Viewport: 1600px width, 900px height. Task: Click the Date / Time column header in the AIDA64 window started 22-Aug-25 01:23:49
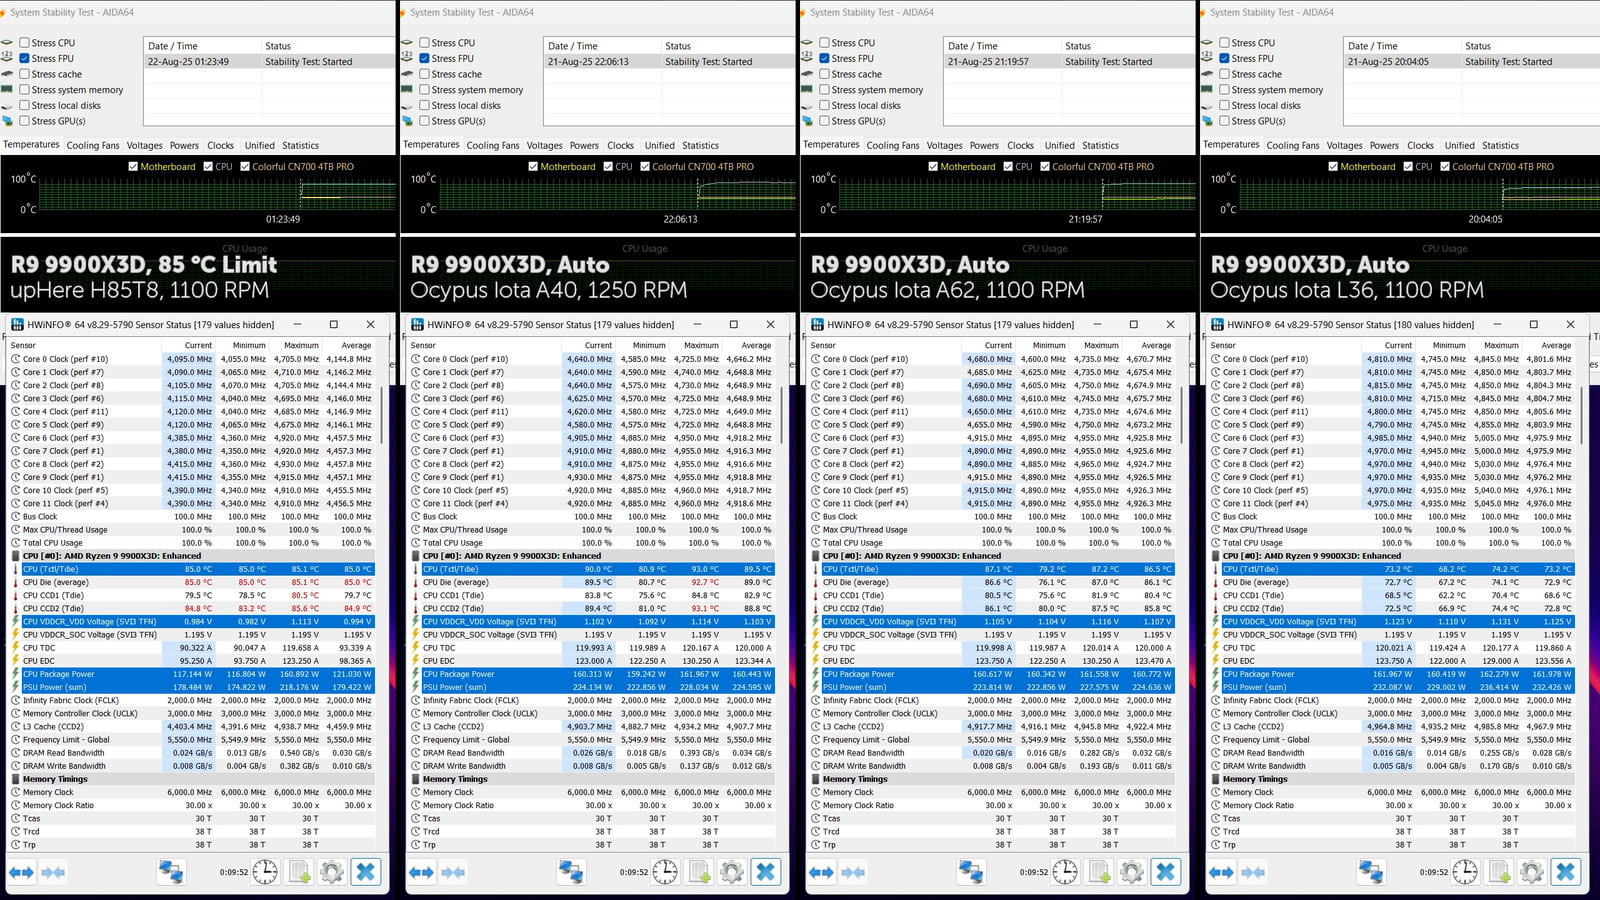203,46
